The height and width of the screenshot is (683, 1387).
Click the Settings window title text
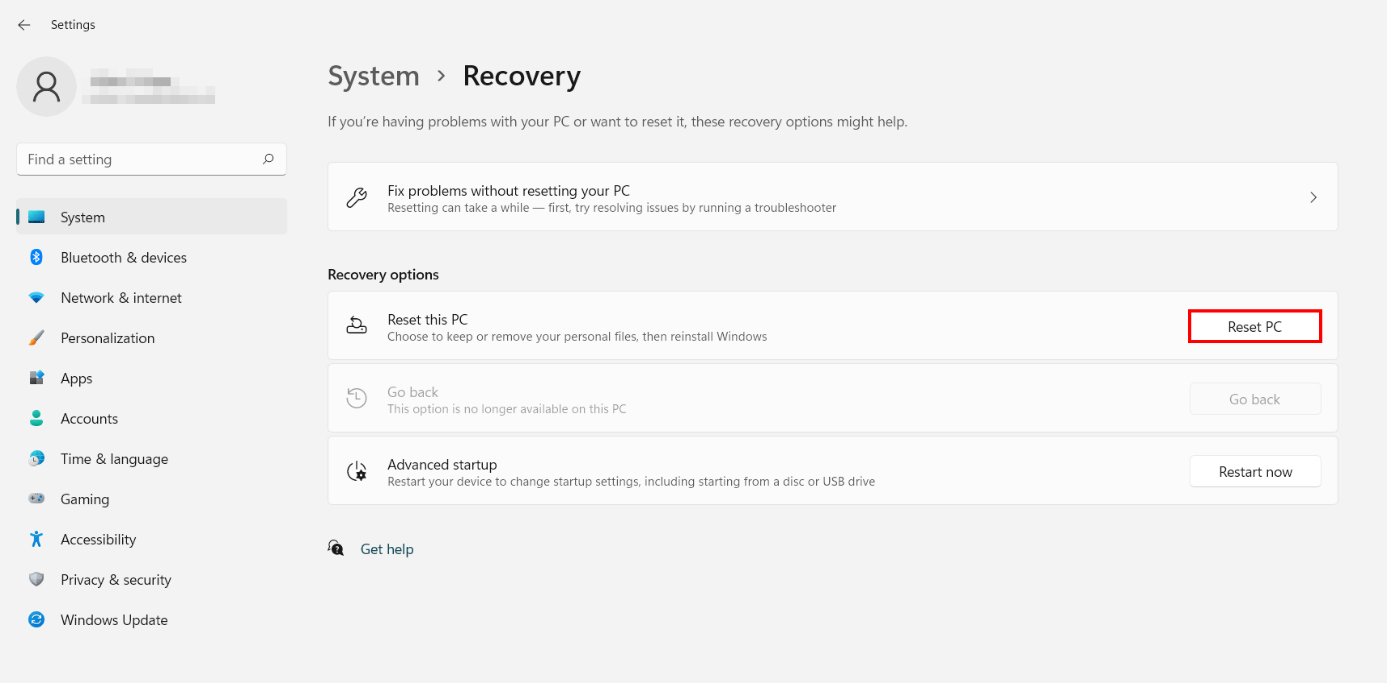pos(73,25)
